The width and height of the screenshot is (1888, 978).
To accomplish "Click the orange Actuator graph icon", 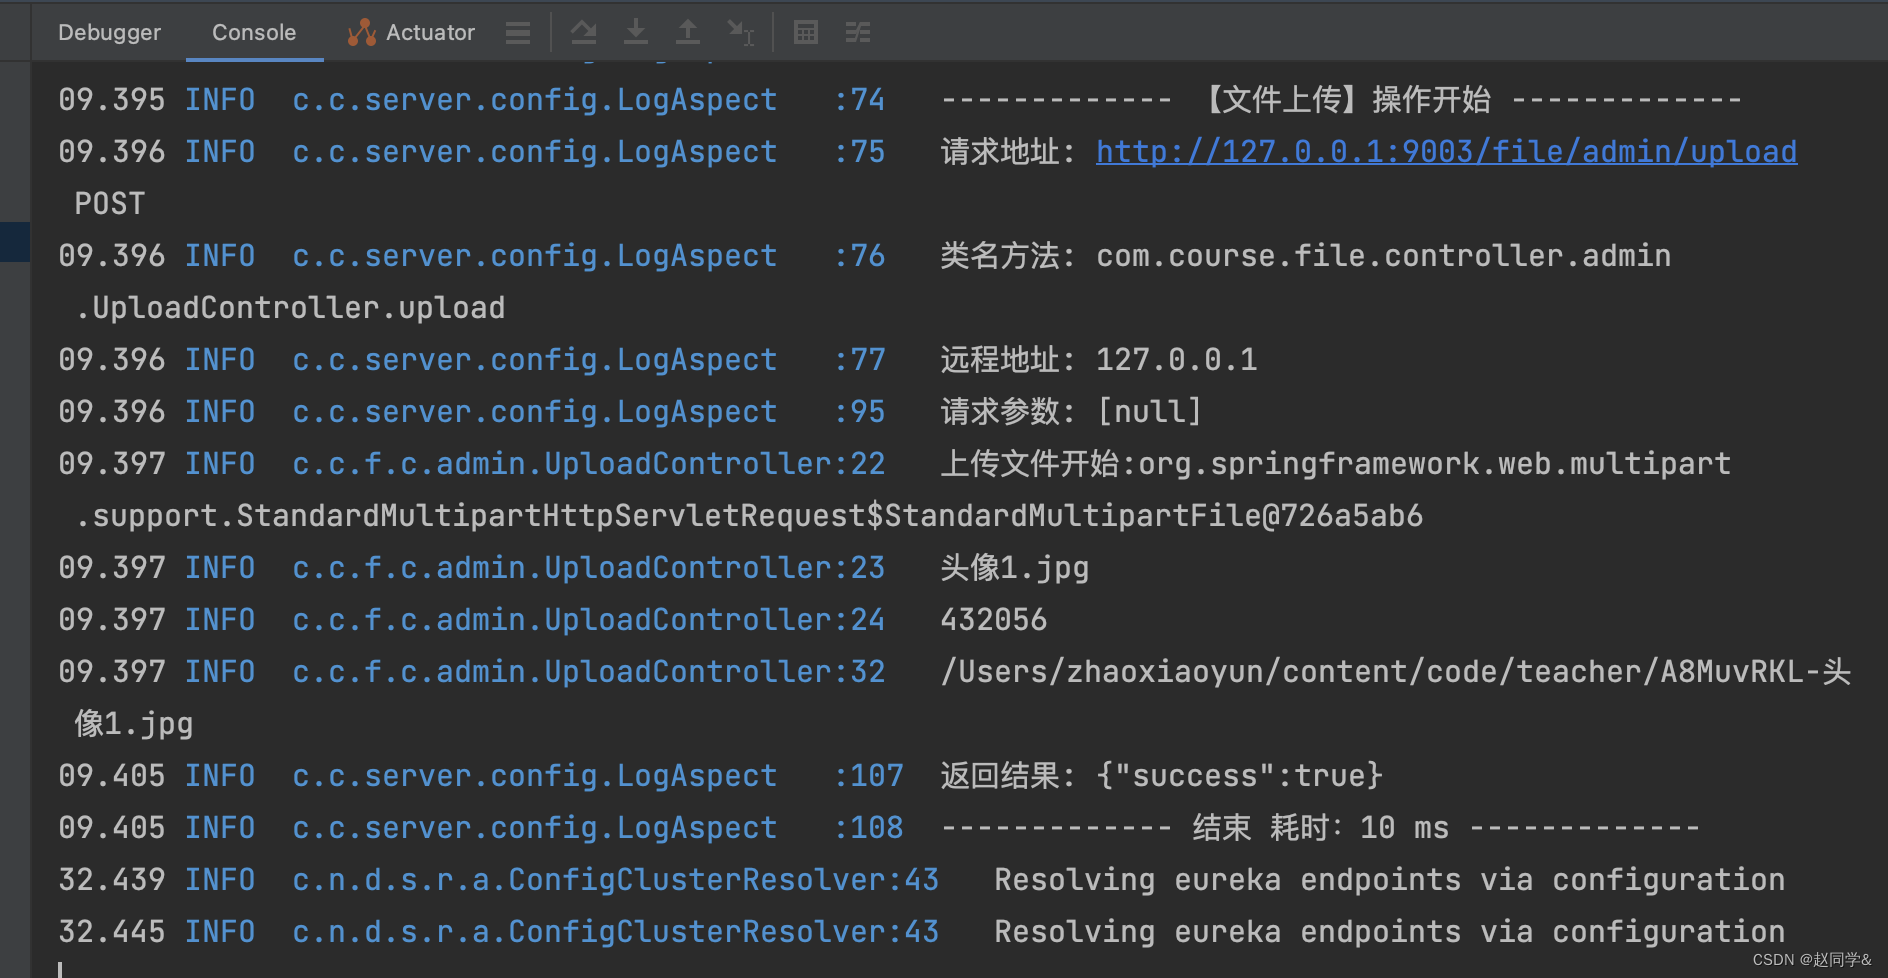I will click(x=360, y=31).
